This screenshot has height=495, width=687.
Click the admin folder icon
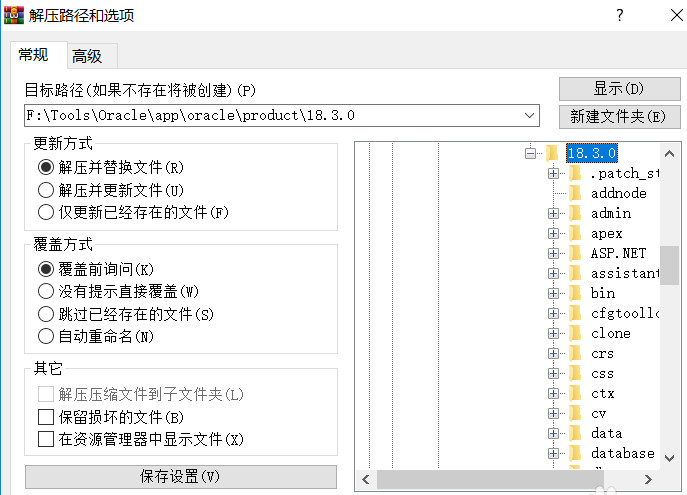pos(575,213)
